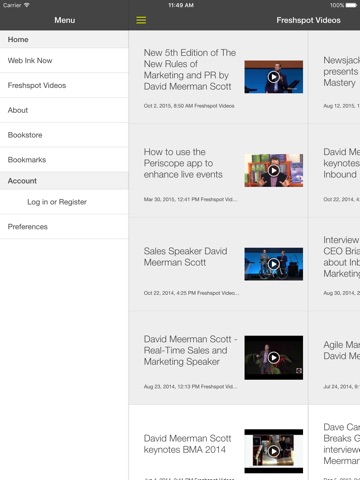The image size is (360, 480).
Task: Open the Interview CEO article in second column
Action: click(x=341, y=257)
